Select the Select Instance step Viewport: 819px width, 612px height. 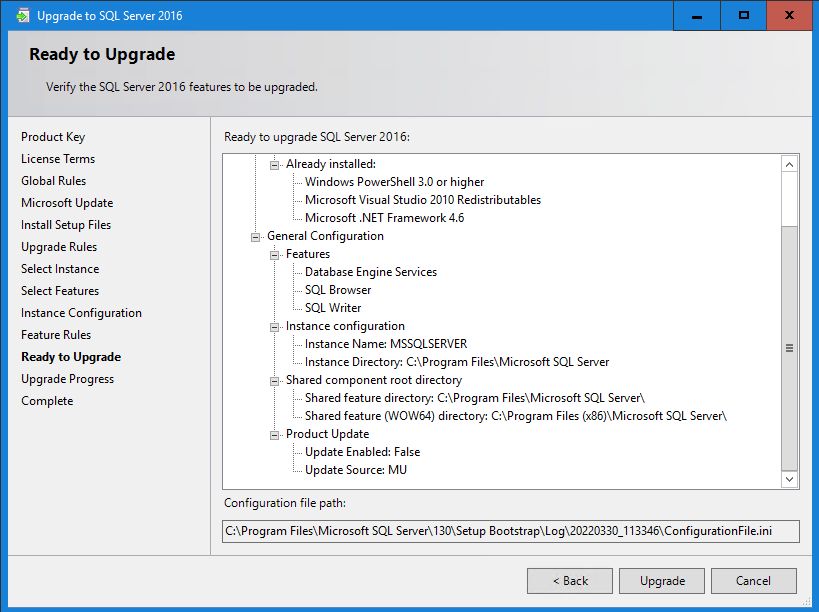(x=60, y=268)
